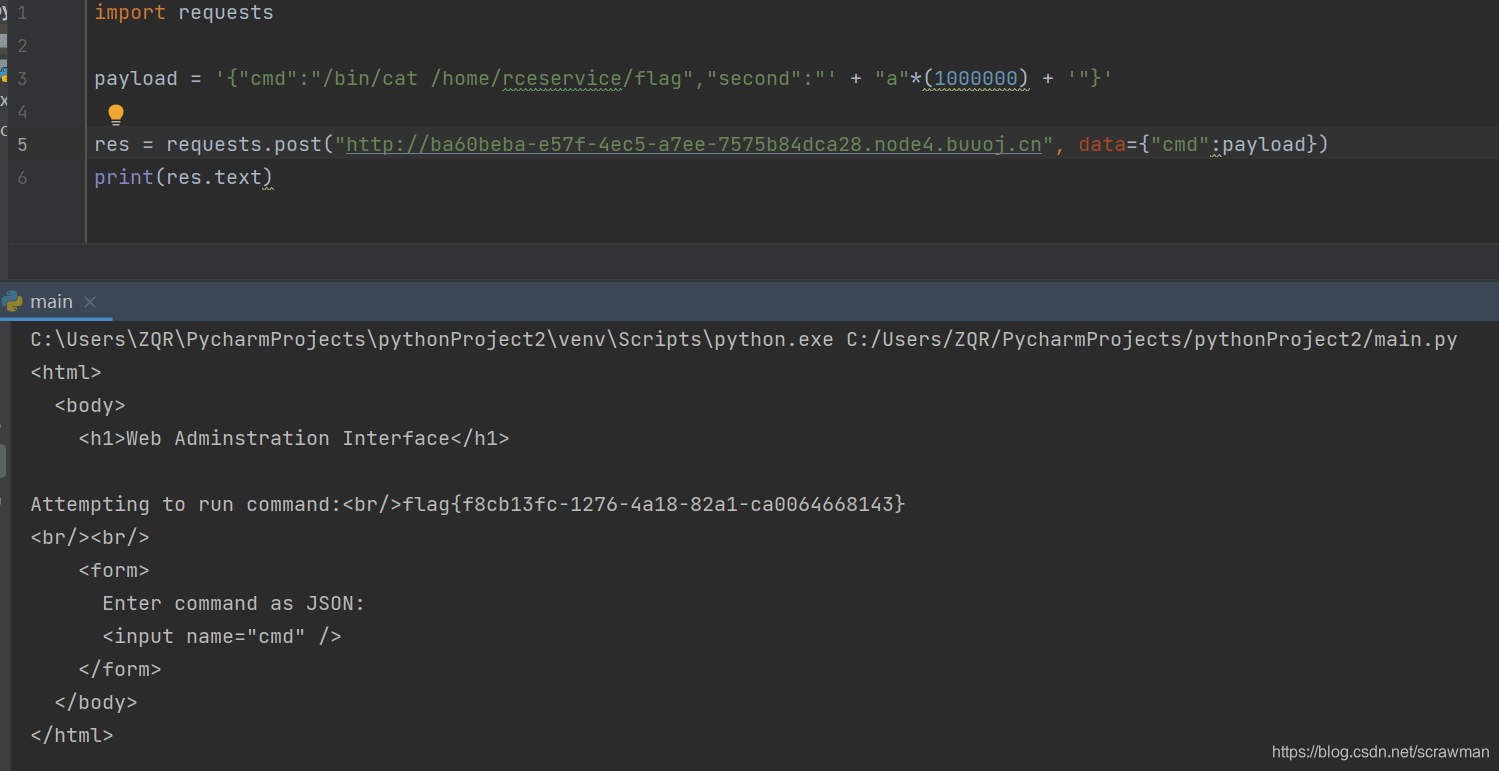Screen dimensions: 1499x771
Task: Click line number 5 in gutter
Action: point(22,145)
